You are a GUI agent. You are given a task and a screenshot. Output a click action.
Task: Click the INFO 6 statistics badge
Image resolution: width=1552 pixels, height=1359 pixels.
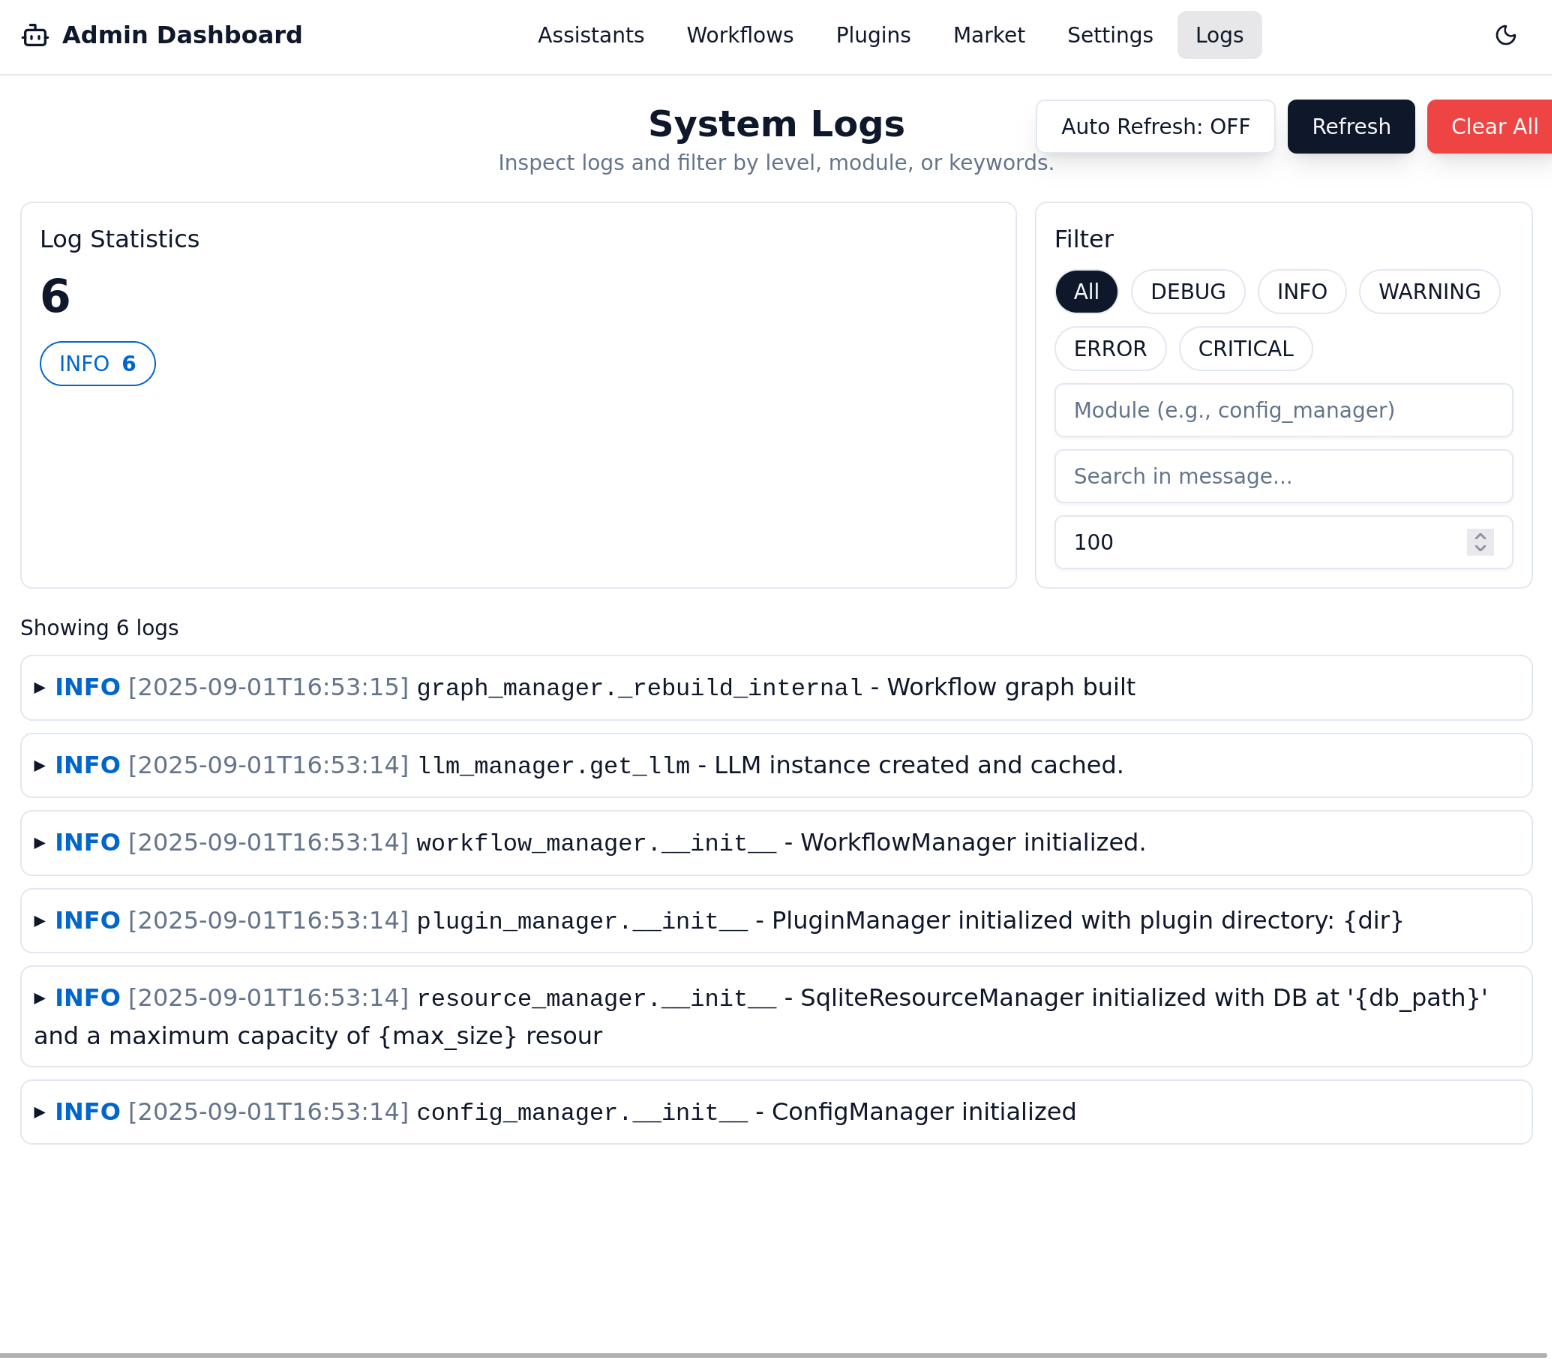pos(97,364)
